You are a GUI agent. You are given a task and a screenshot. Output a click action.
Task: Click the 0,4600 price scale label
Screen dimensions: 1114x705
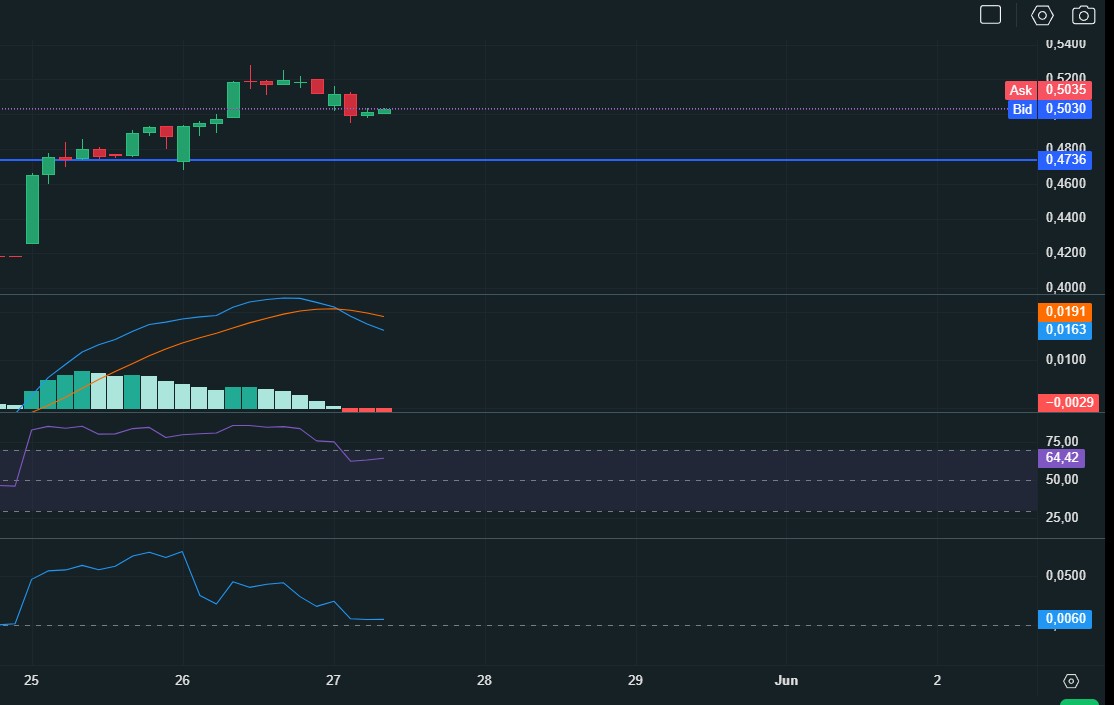click(1066, 183)
